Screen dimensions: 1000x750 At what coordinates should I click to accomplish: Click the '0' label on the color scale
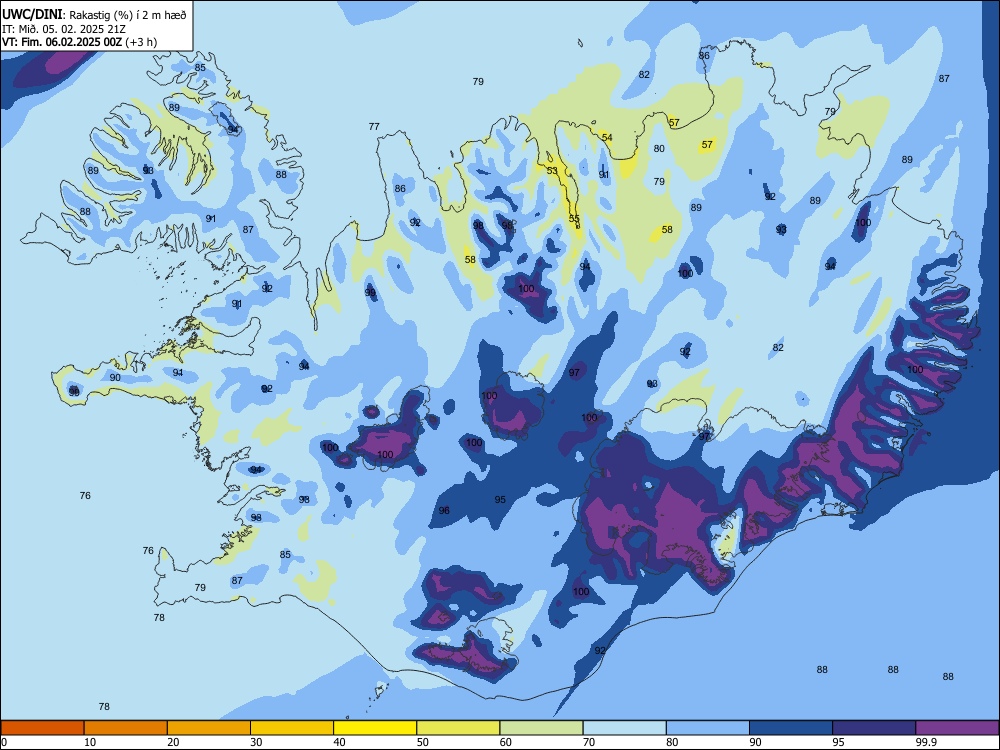(x=4, y=742)
